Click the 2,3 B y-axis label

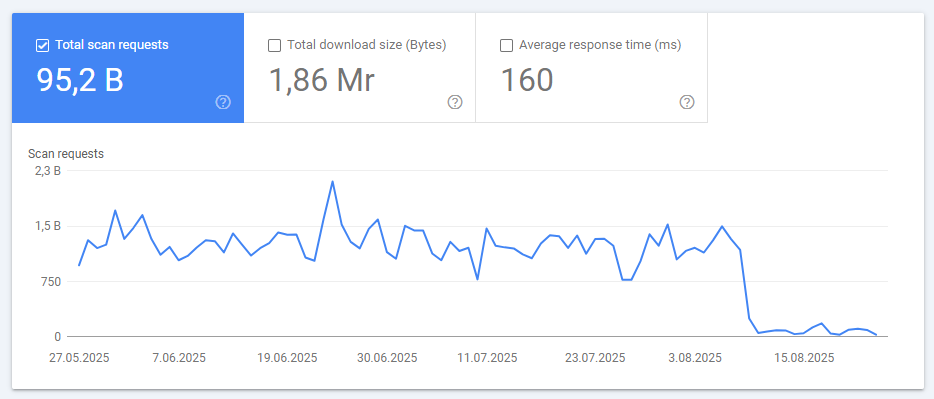pos(49,171)
